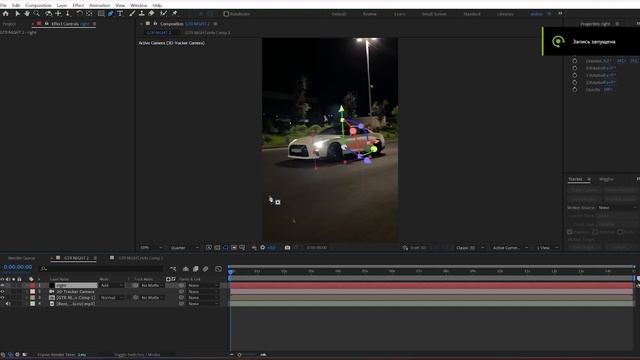Select the Brush tool
Image resolution: width=640 pixels, height=360 pixels.
coord(132,13)
